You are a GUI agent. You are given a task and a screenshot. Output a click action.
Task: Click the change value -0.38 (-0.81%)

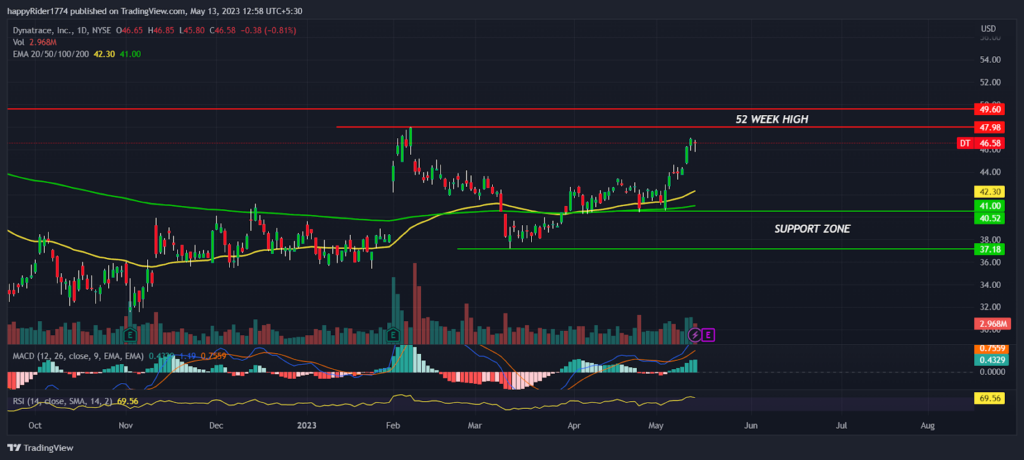coord(266,31)
